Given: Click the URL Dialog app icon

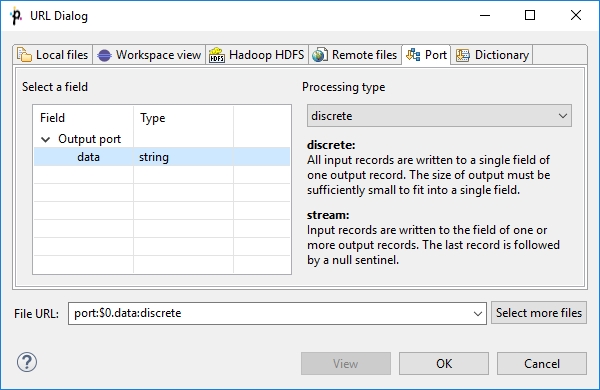Looking at the screenshot, I should click(x=16, y=16).
